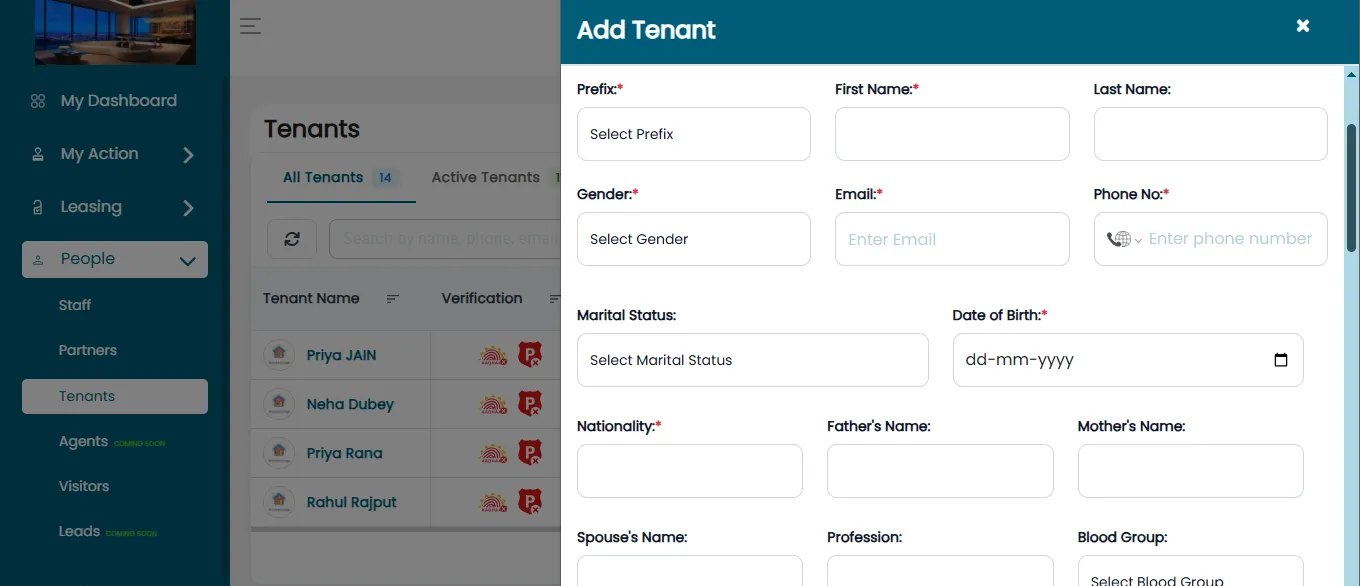Expand the My Action sidebar chevron

coord(188,155)
